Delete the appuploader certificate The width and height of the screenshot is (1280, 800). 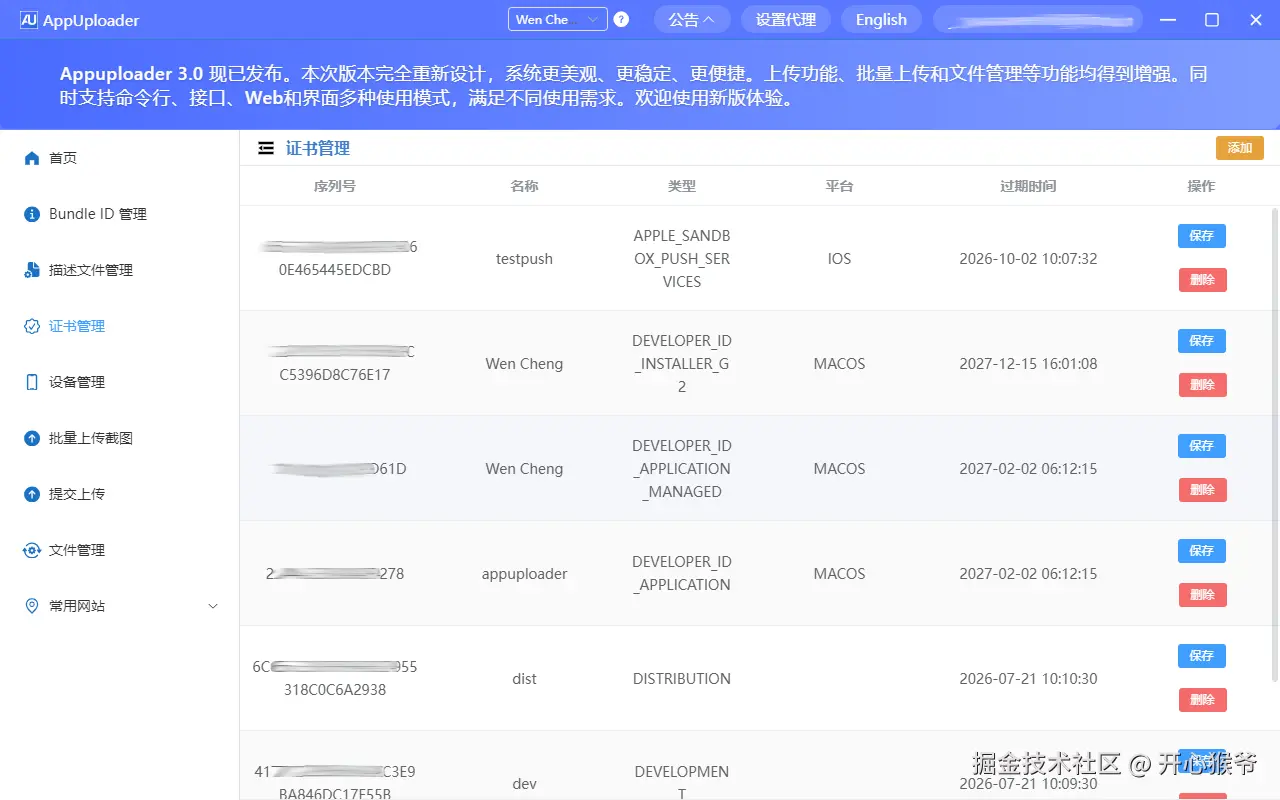pos(1201,594)
